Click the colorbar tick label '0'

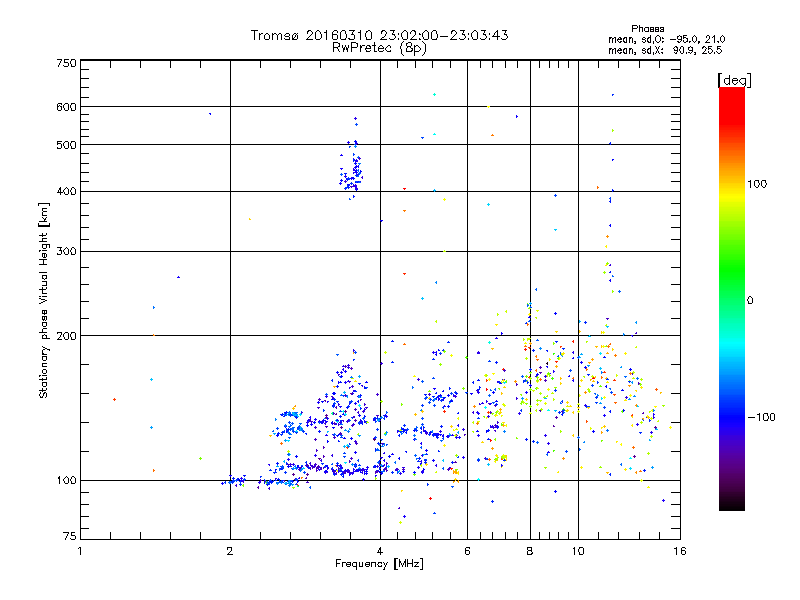(750, 301)
